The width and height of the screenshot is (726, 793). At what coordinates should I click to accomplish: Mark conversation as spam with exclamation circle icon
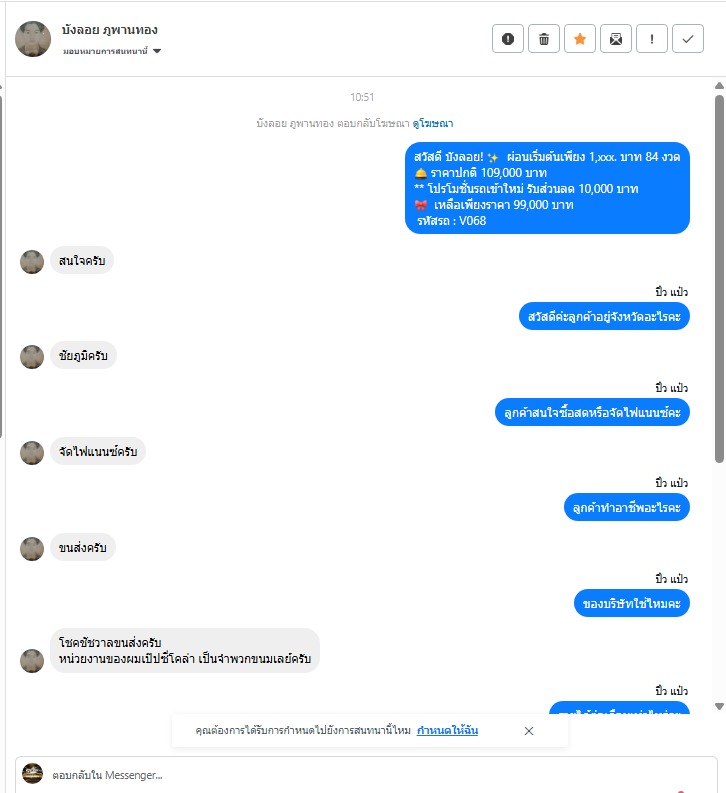pyautogui.click(x=508, y=38)
